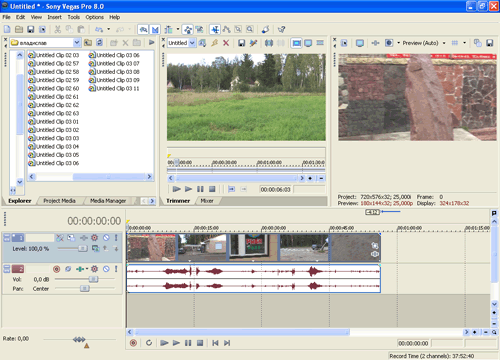Toggle Automatic Crossfades in main toolbar
The image size is (500, 360).
tap(155, 29)
